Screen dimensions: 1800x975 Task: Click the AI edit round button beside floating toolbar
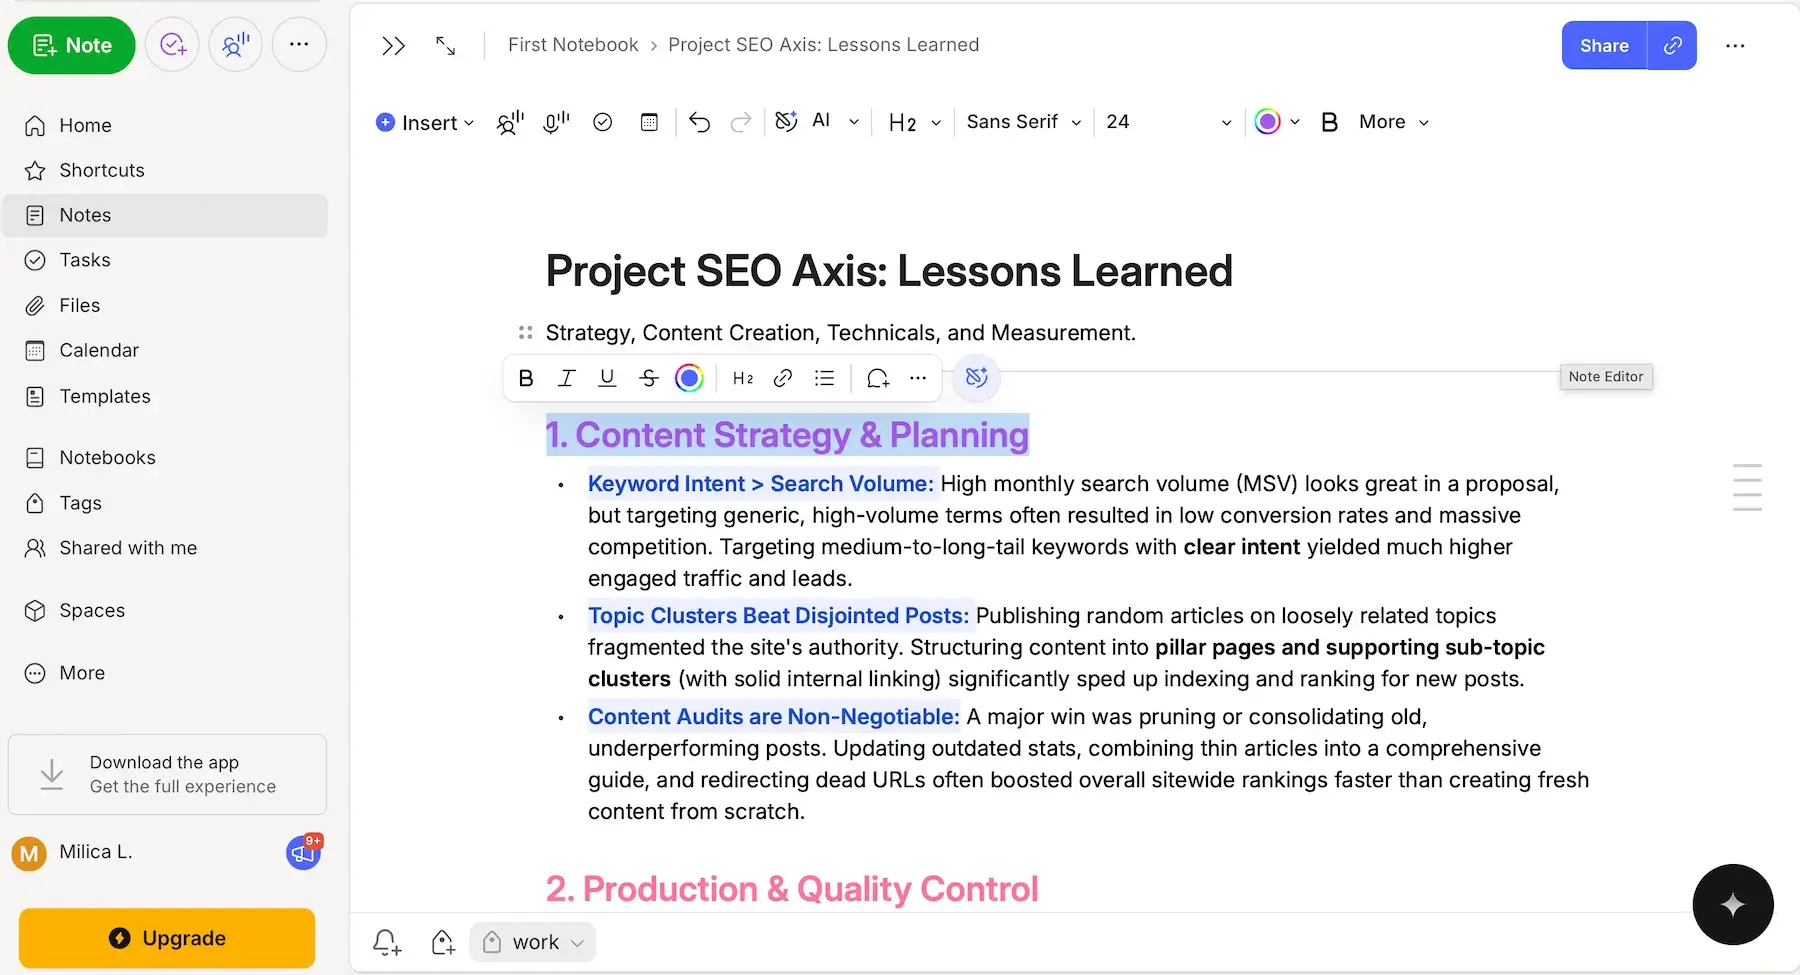point(976,377)
